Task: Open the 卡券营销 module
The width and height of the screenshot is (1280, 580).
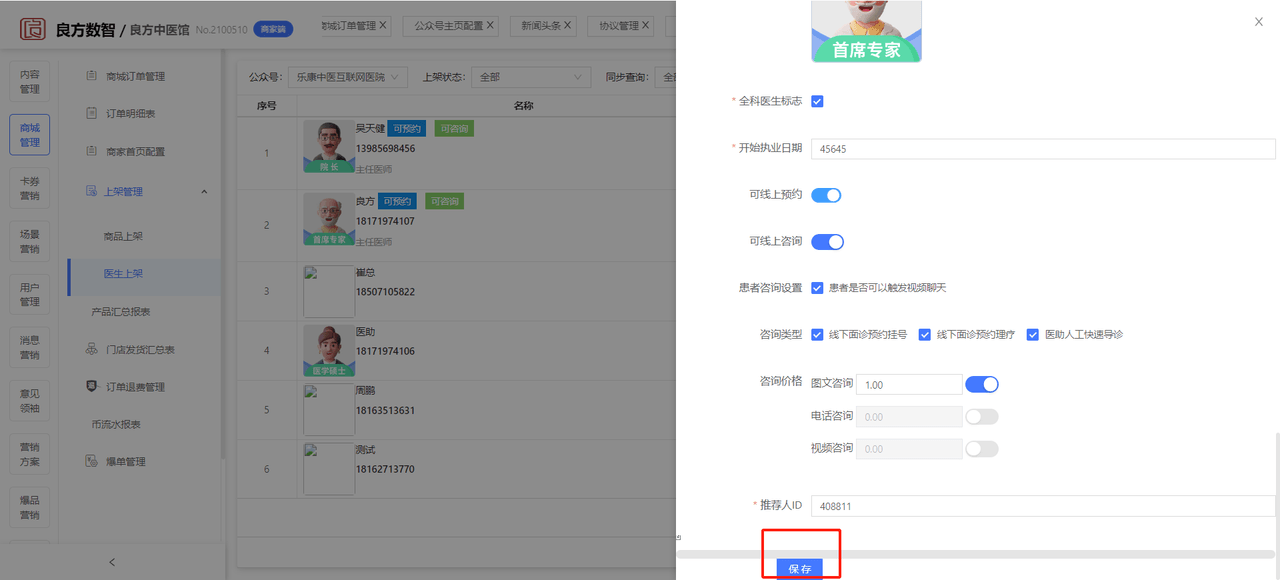Action: [30, 188]
